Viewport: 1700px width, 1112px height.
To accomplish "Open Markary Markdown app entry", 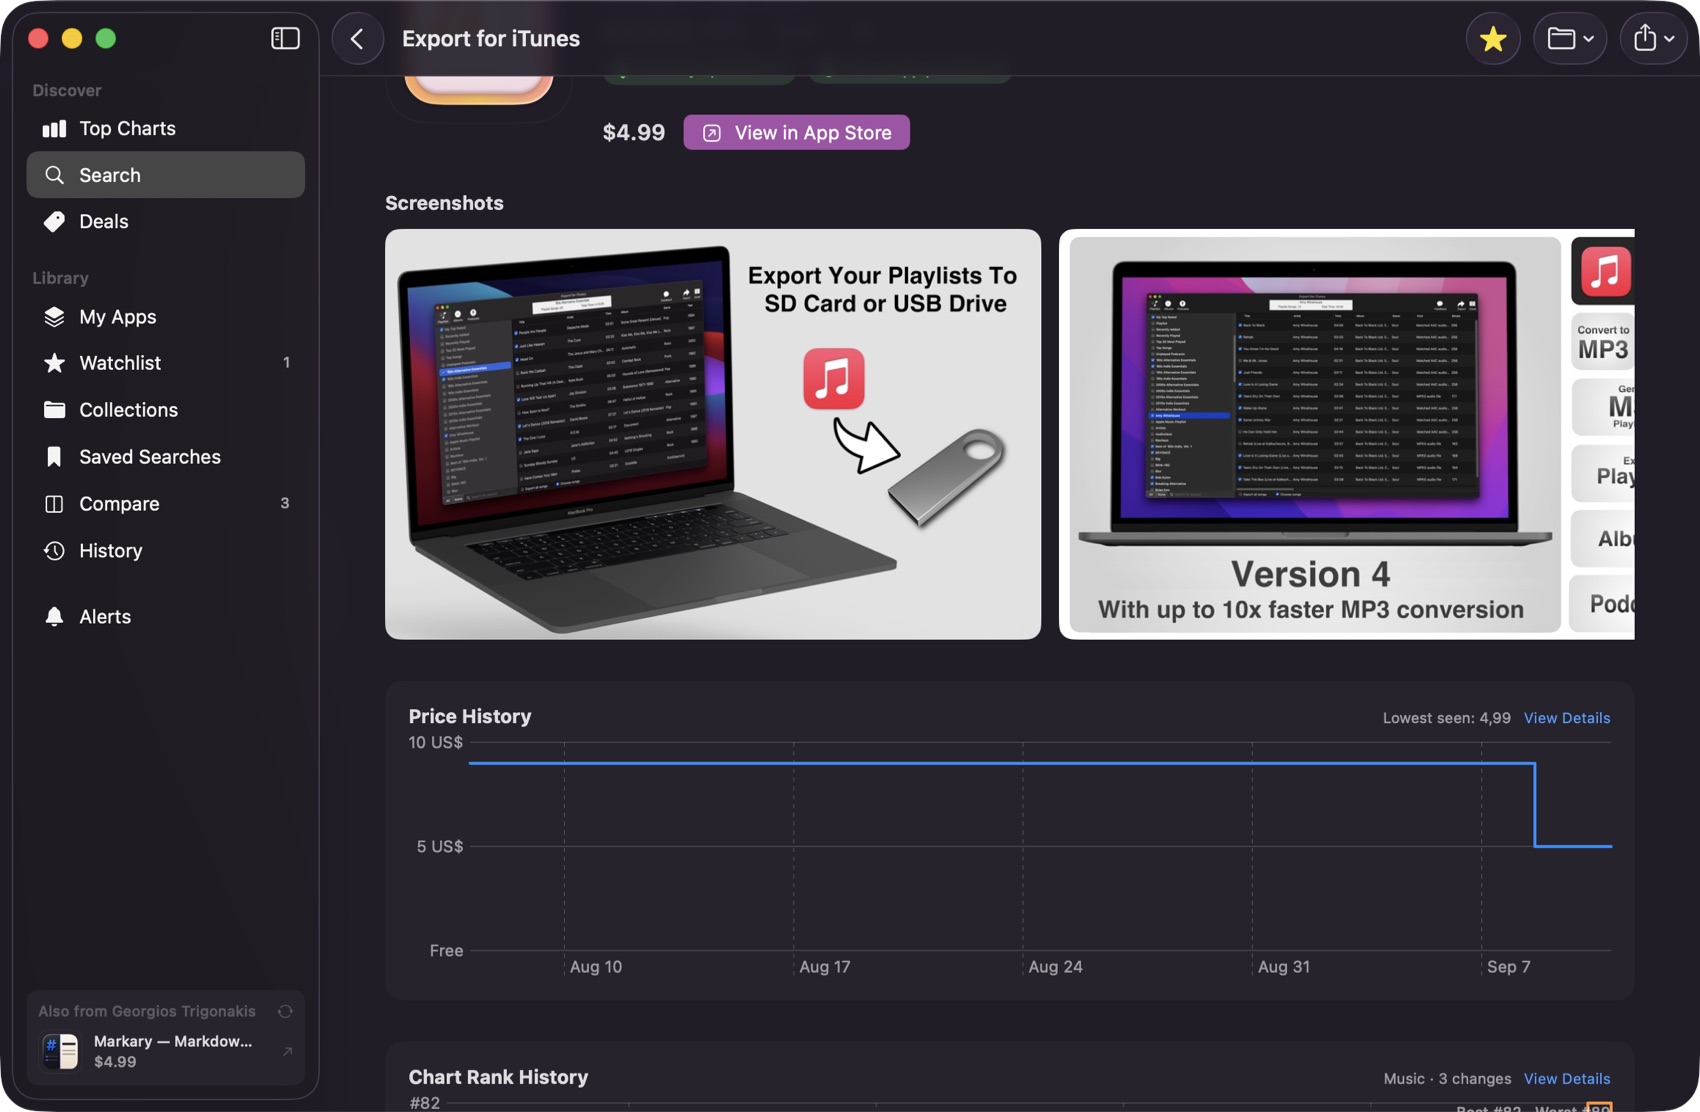I will click(x=166, y=1052).
